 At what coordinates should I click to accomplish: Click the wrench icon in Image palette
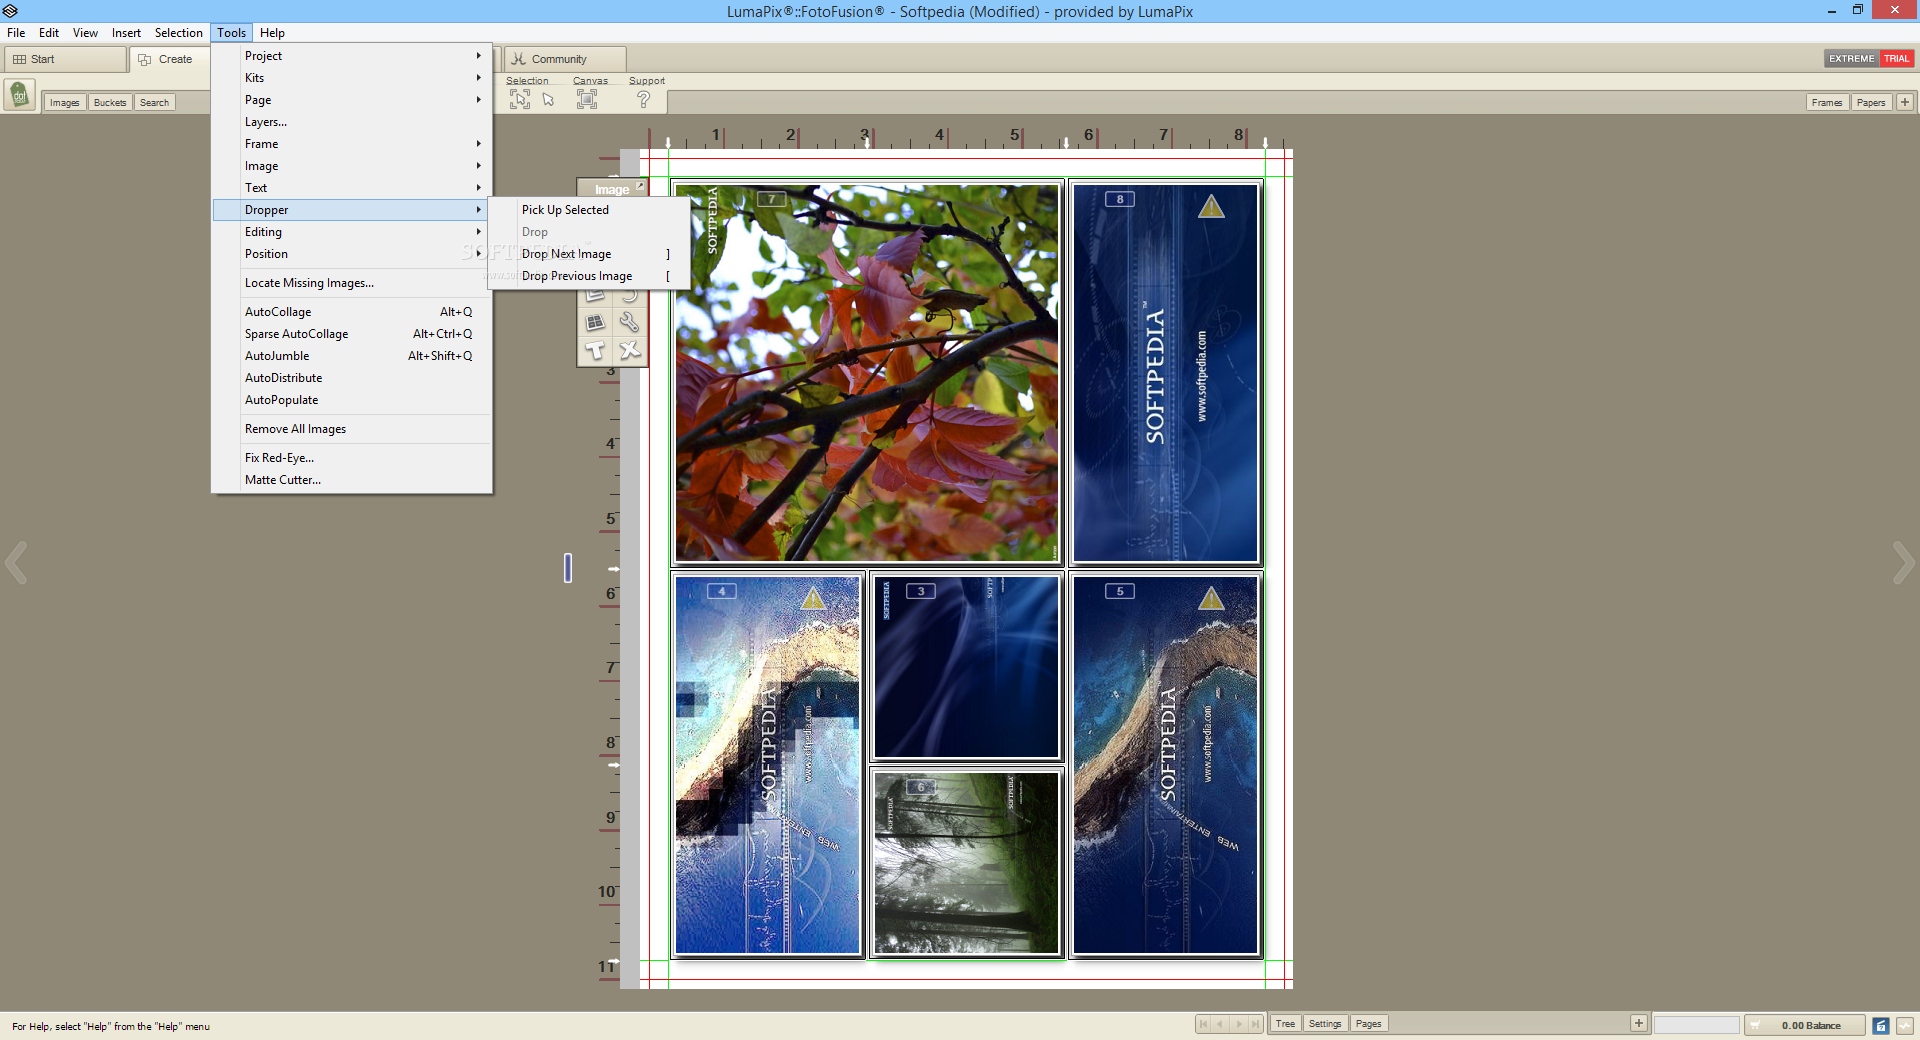(x=629, y=322)
